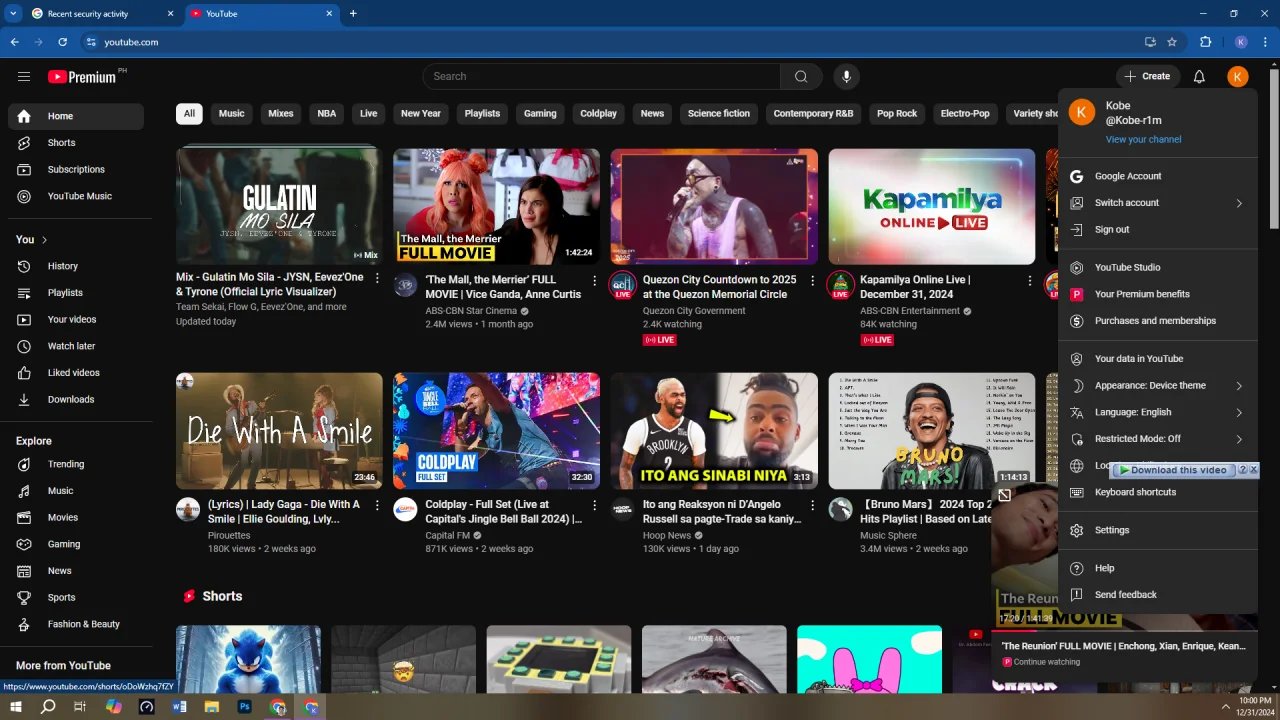Open Purchases and memberships menu item
Viewport: 1280px width, 720px height.
coord(1158,321)
